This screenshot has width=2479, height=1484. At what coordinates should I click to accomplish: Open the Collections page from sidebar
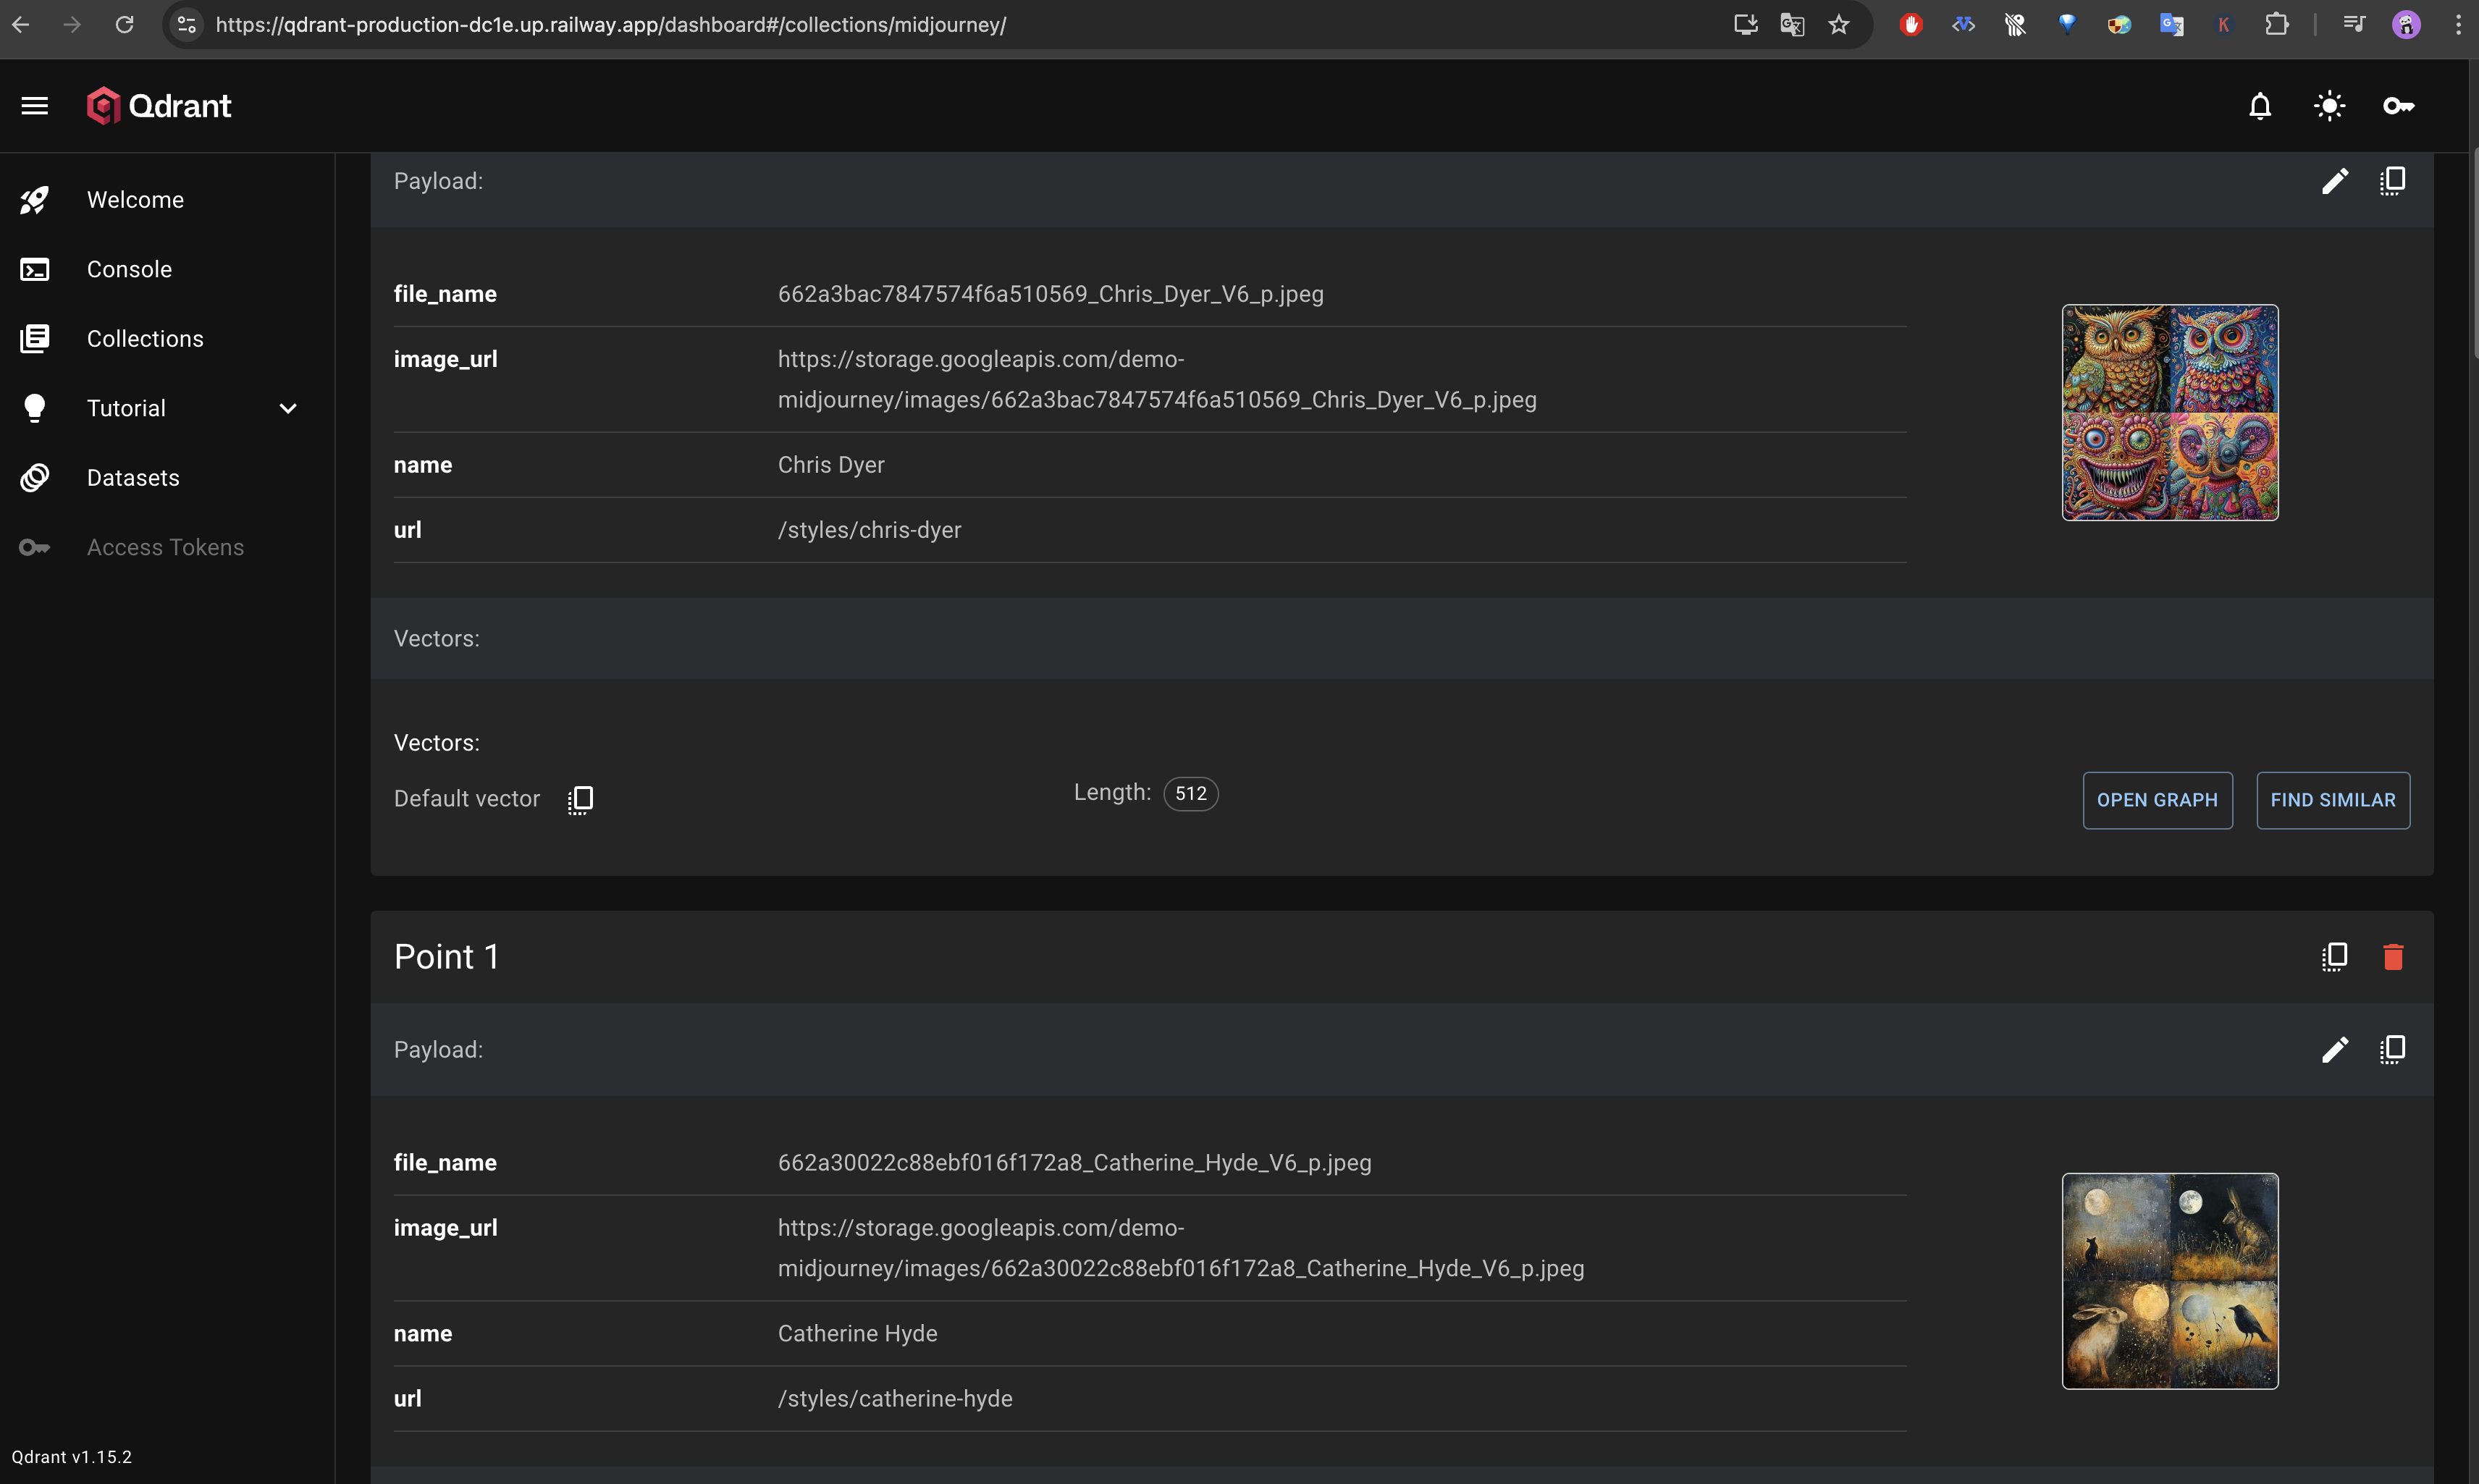click(x=144, y=338)
